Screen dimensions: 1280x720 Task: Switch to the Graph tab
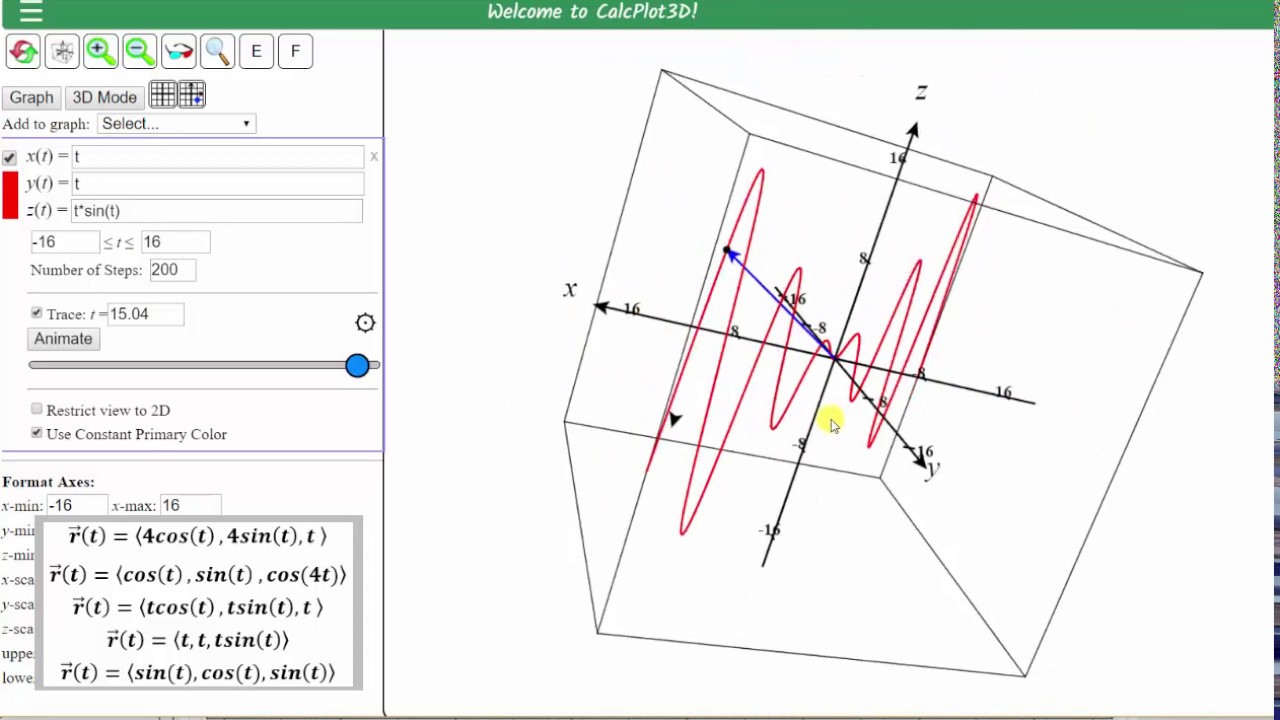click(31, 96)
